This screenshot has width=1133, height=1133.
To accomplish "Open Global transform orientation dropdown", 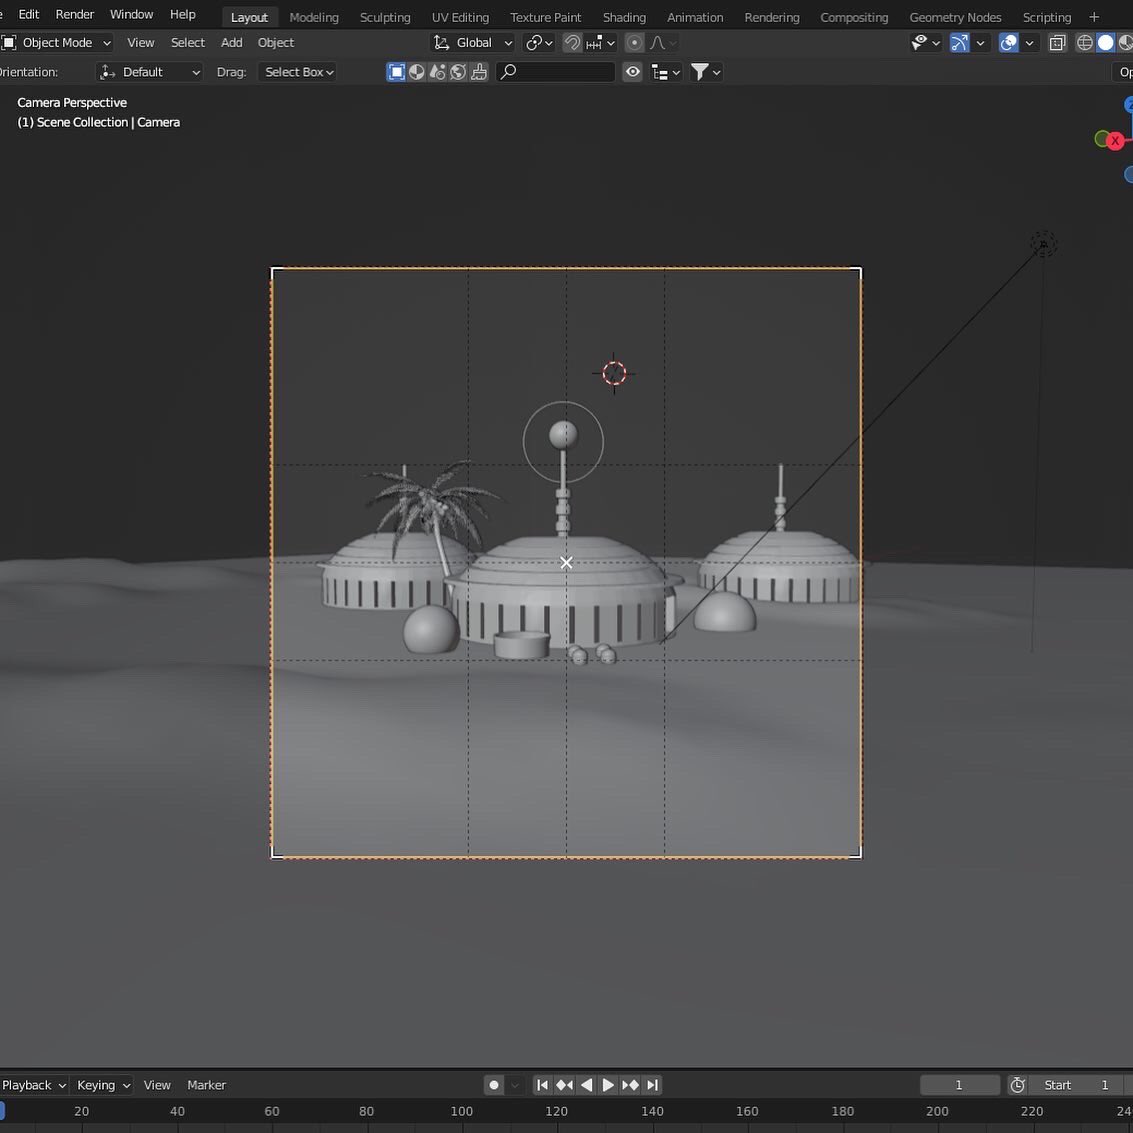I will [x=473, y=43].
